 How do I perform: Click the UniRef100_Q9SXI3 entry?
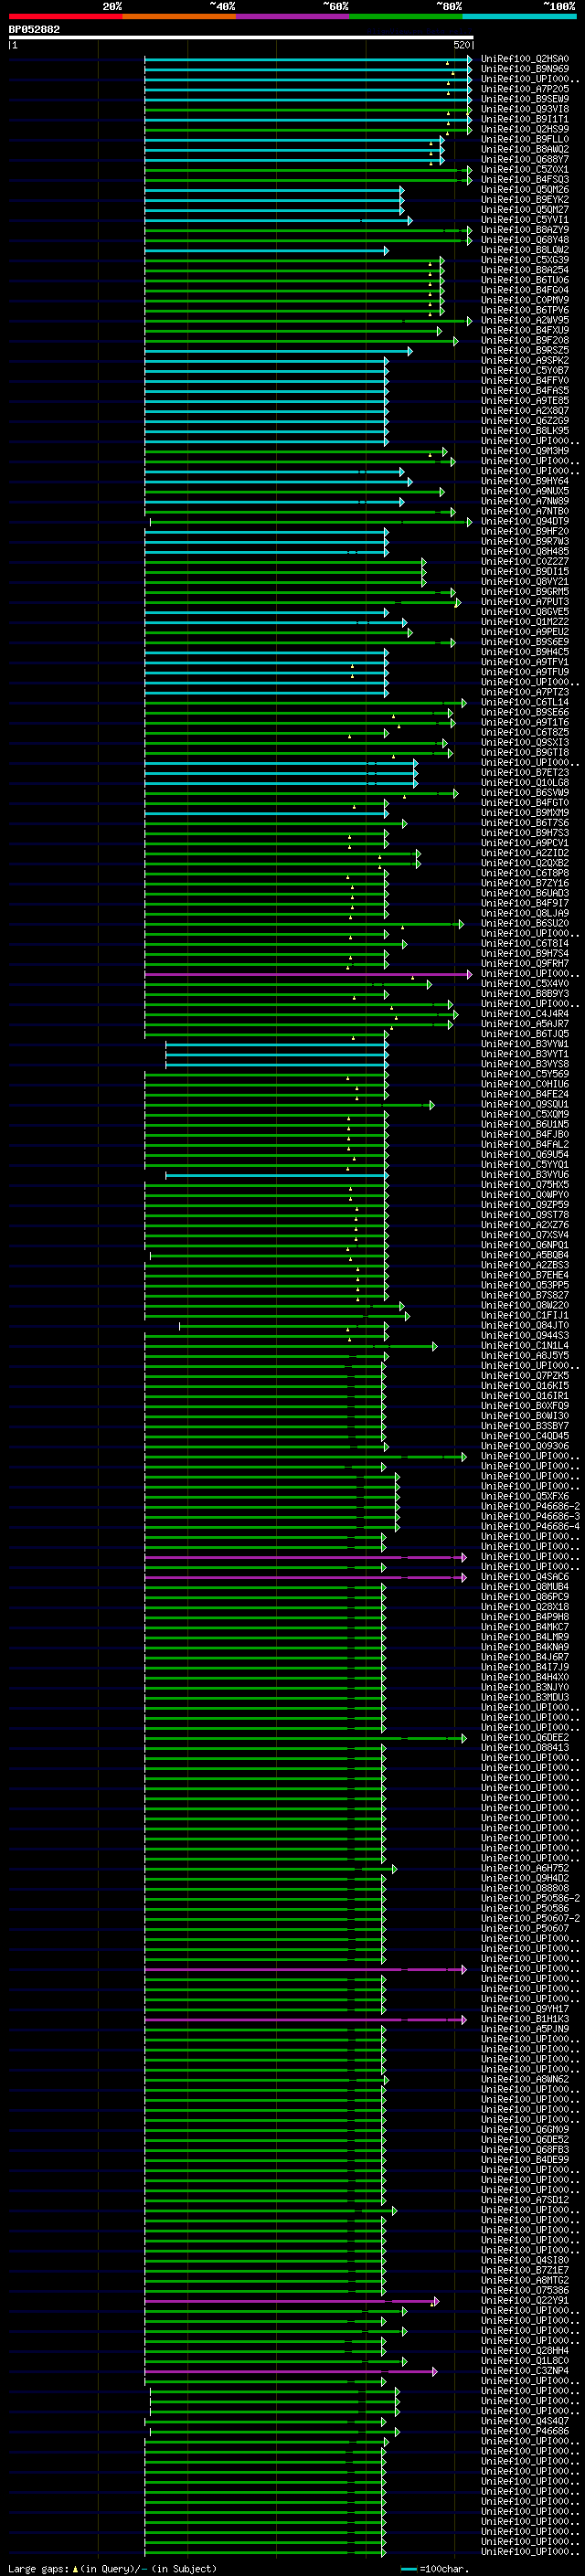(x=525, y=742)
